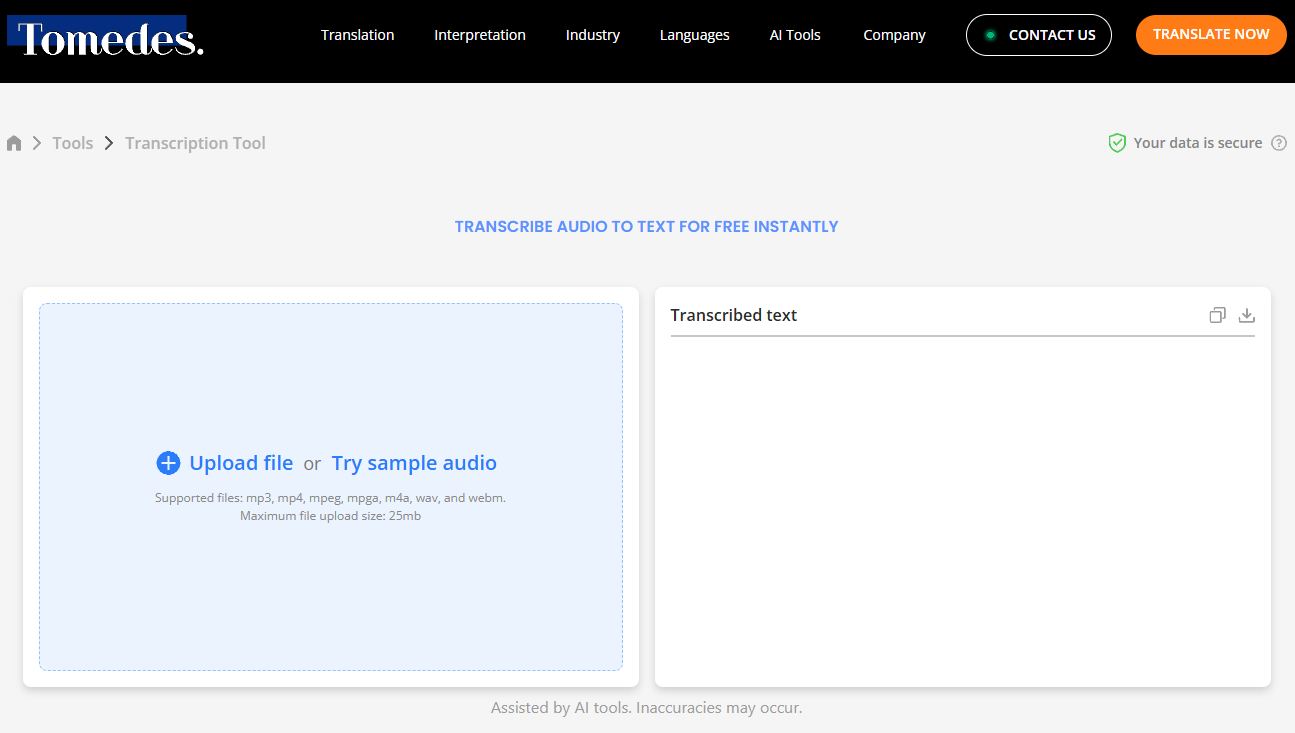
Task: Try the sample audio
Action: [414, 463]
